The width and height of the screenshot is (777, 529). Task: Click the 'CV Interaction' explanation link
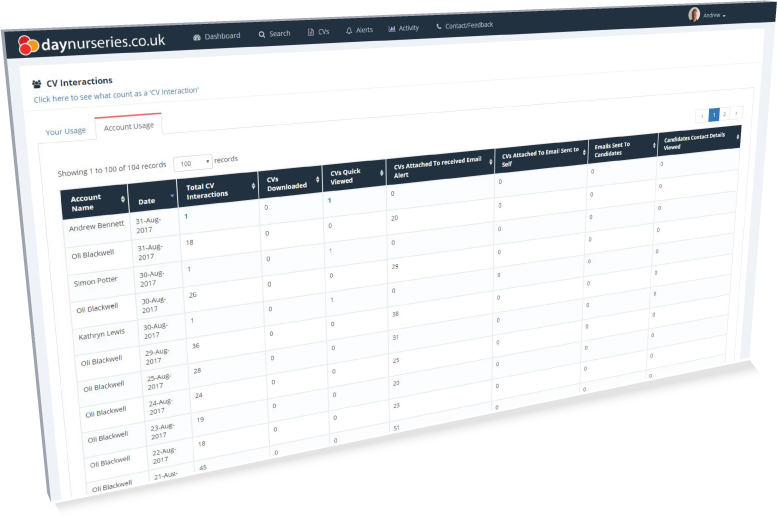tap(116, 92)
